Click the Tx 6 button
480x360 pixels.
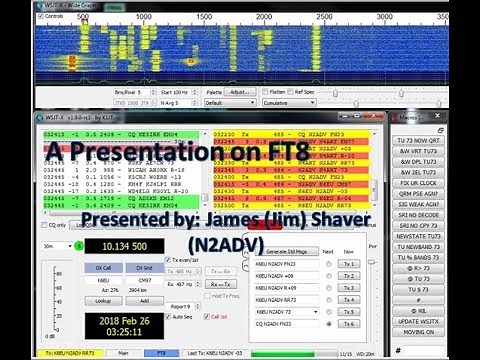tap(349, 324)
